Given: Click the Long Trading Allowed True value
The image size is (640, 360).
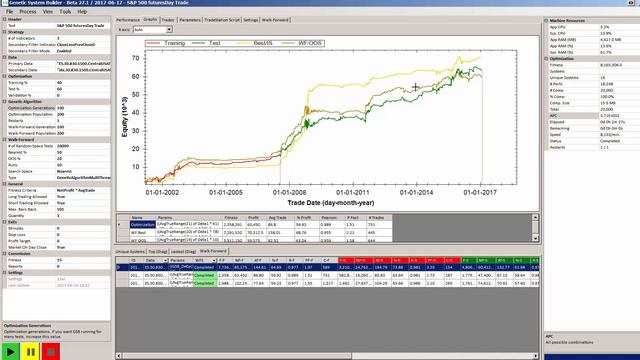Looking at the screenshot, I should [83, 197].
